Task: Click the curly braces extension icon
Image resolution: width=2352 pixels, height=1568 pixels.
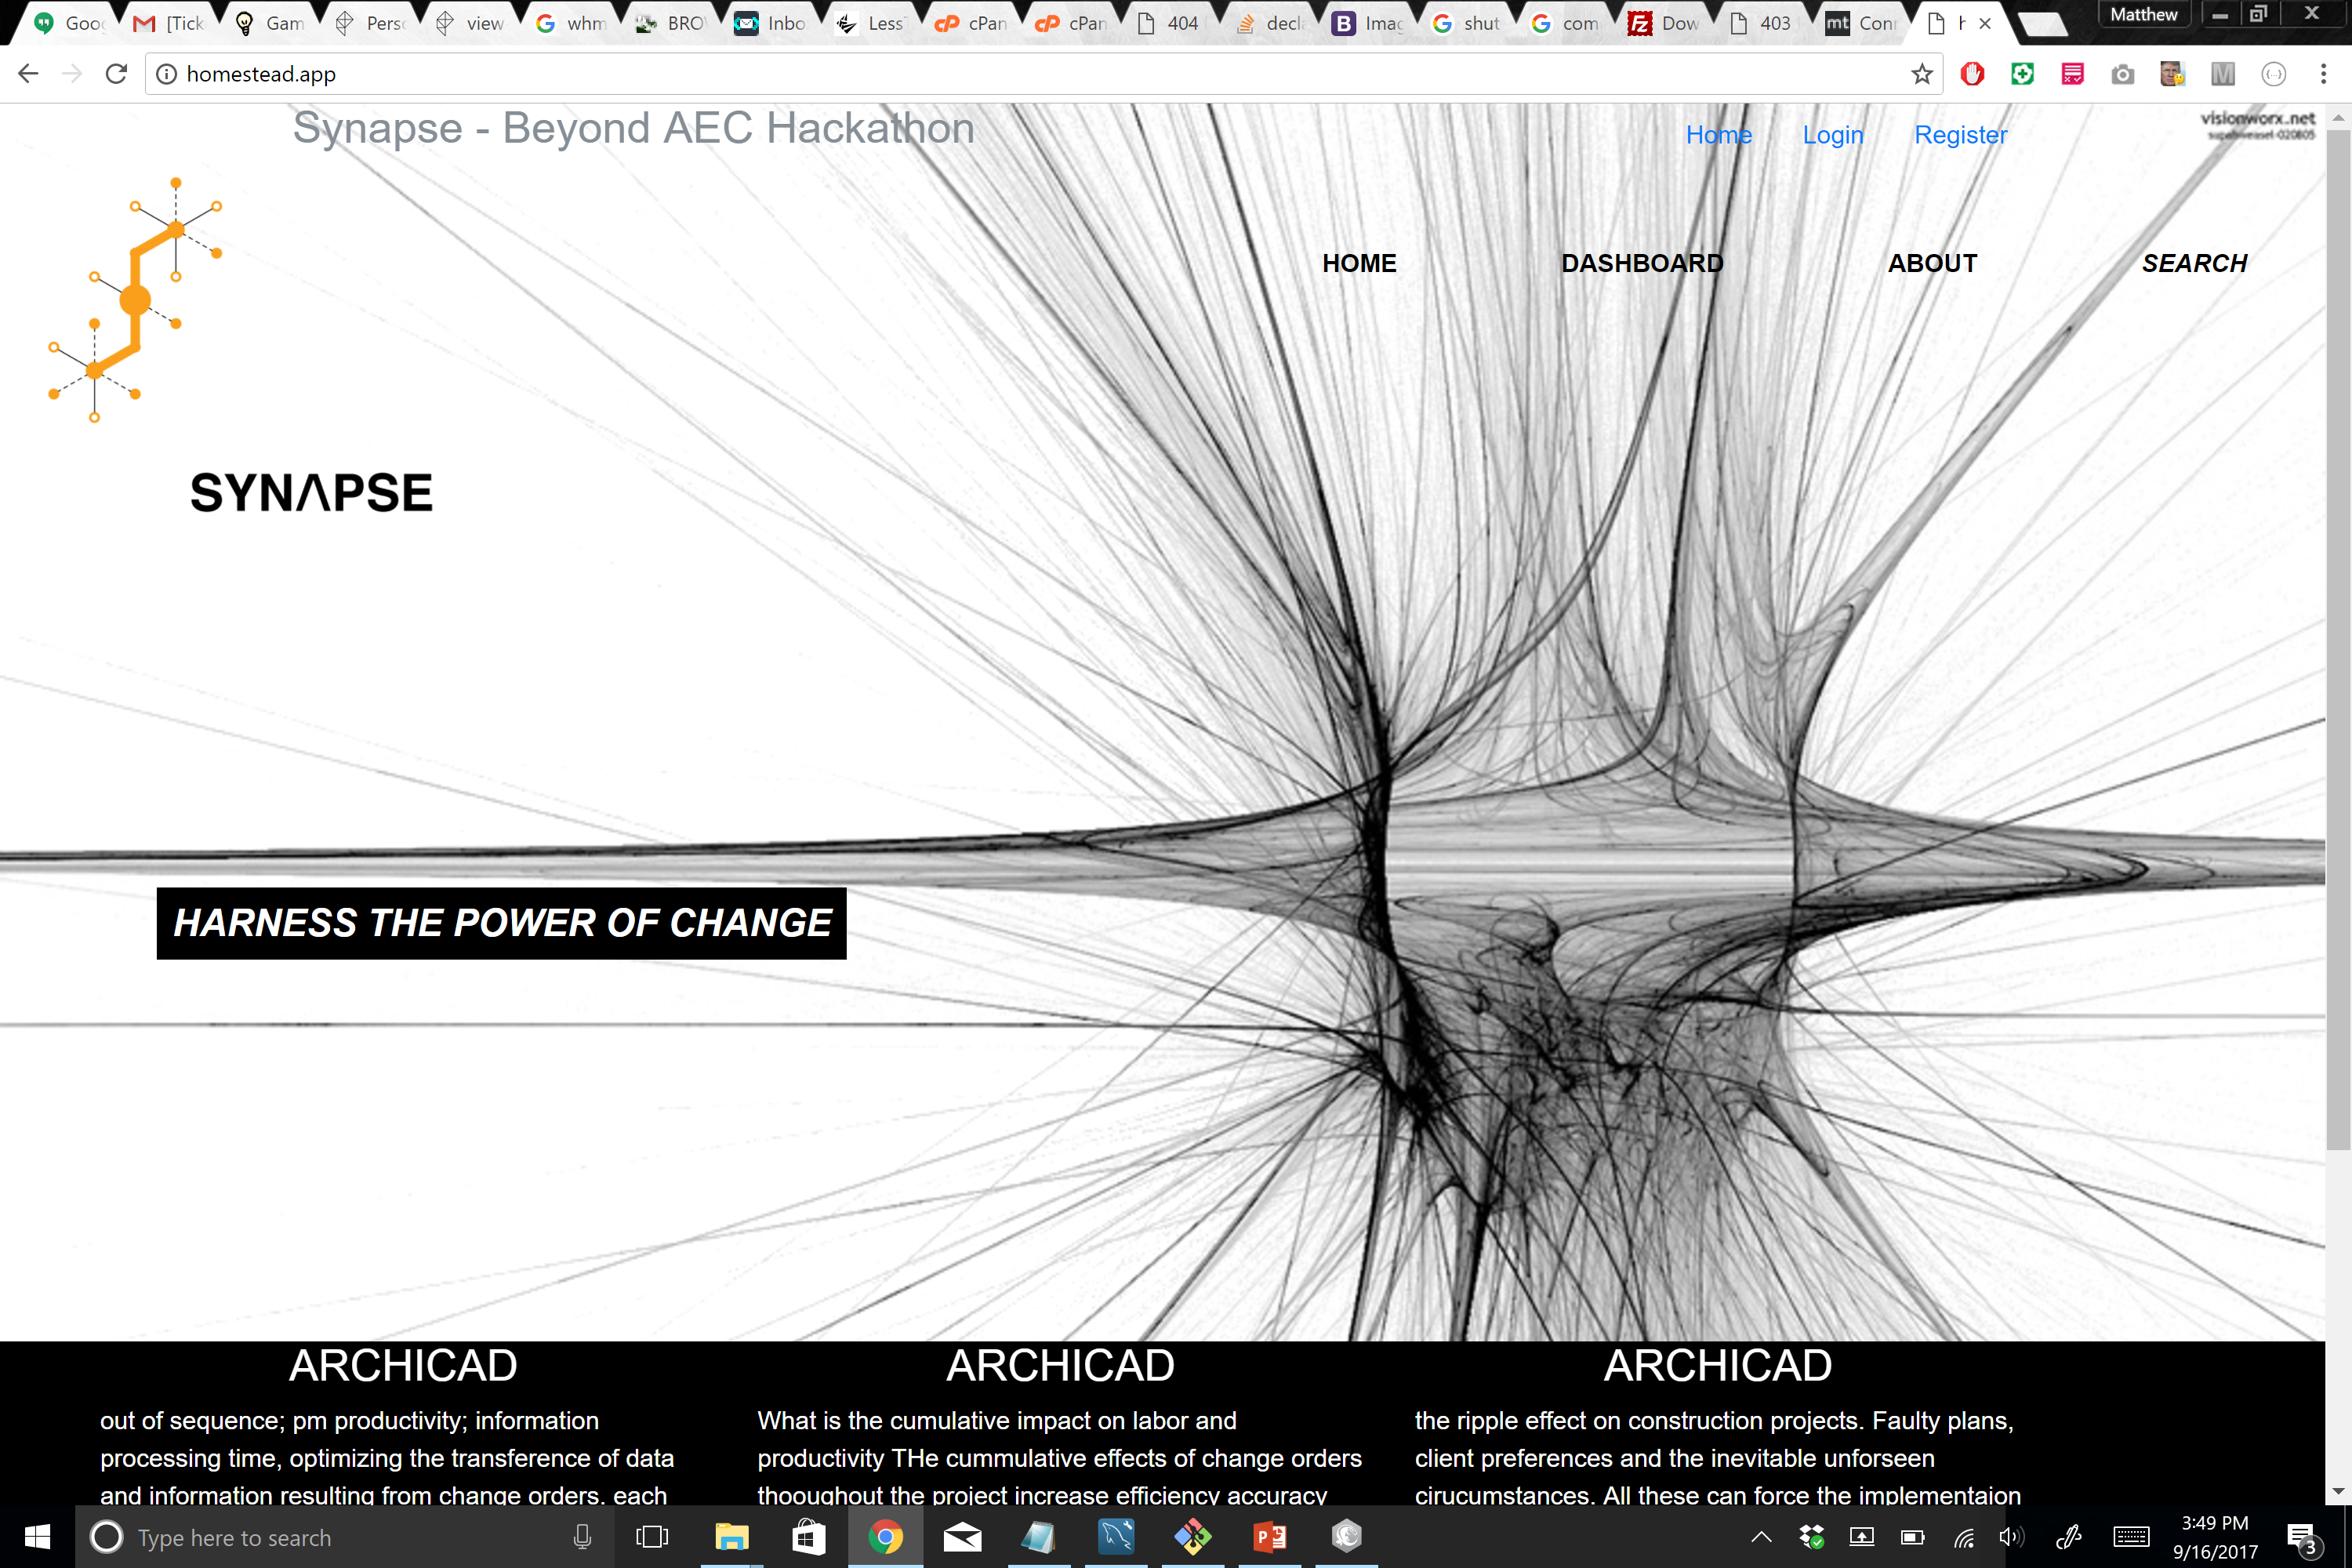Action: pyautogui.click(x=2273, y=74)
